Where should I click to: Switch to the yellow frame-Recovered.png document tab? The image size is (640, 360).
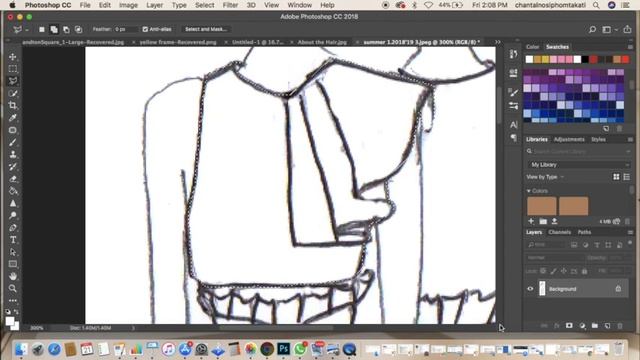pos(178,42)
